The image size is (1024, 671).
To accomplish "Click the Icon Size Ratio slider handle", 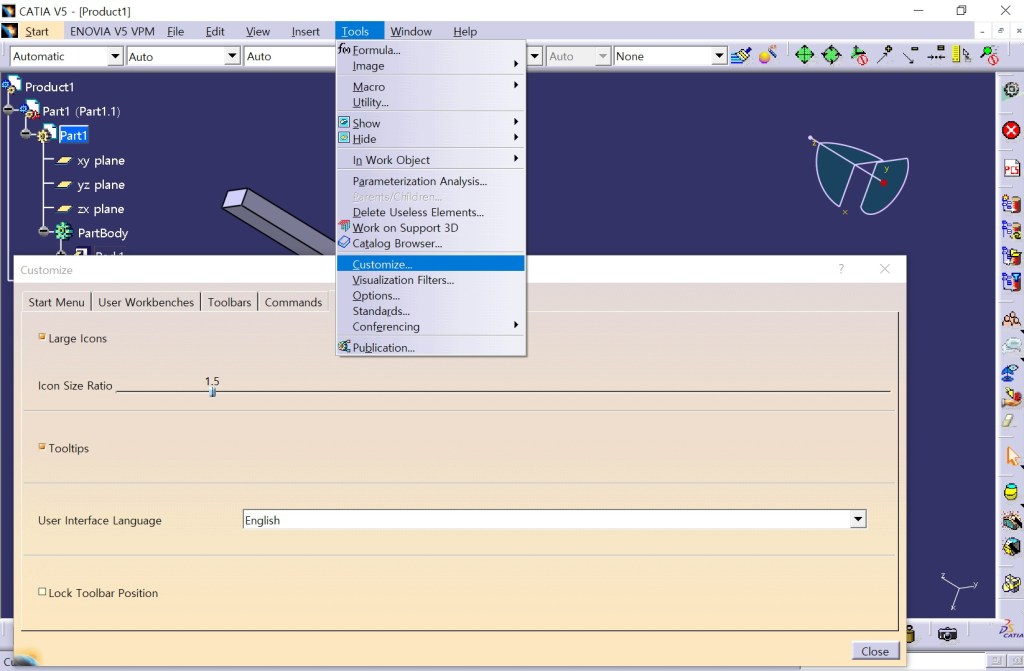I will click(212, 392).
